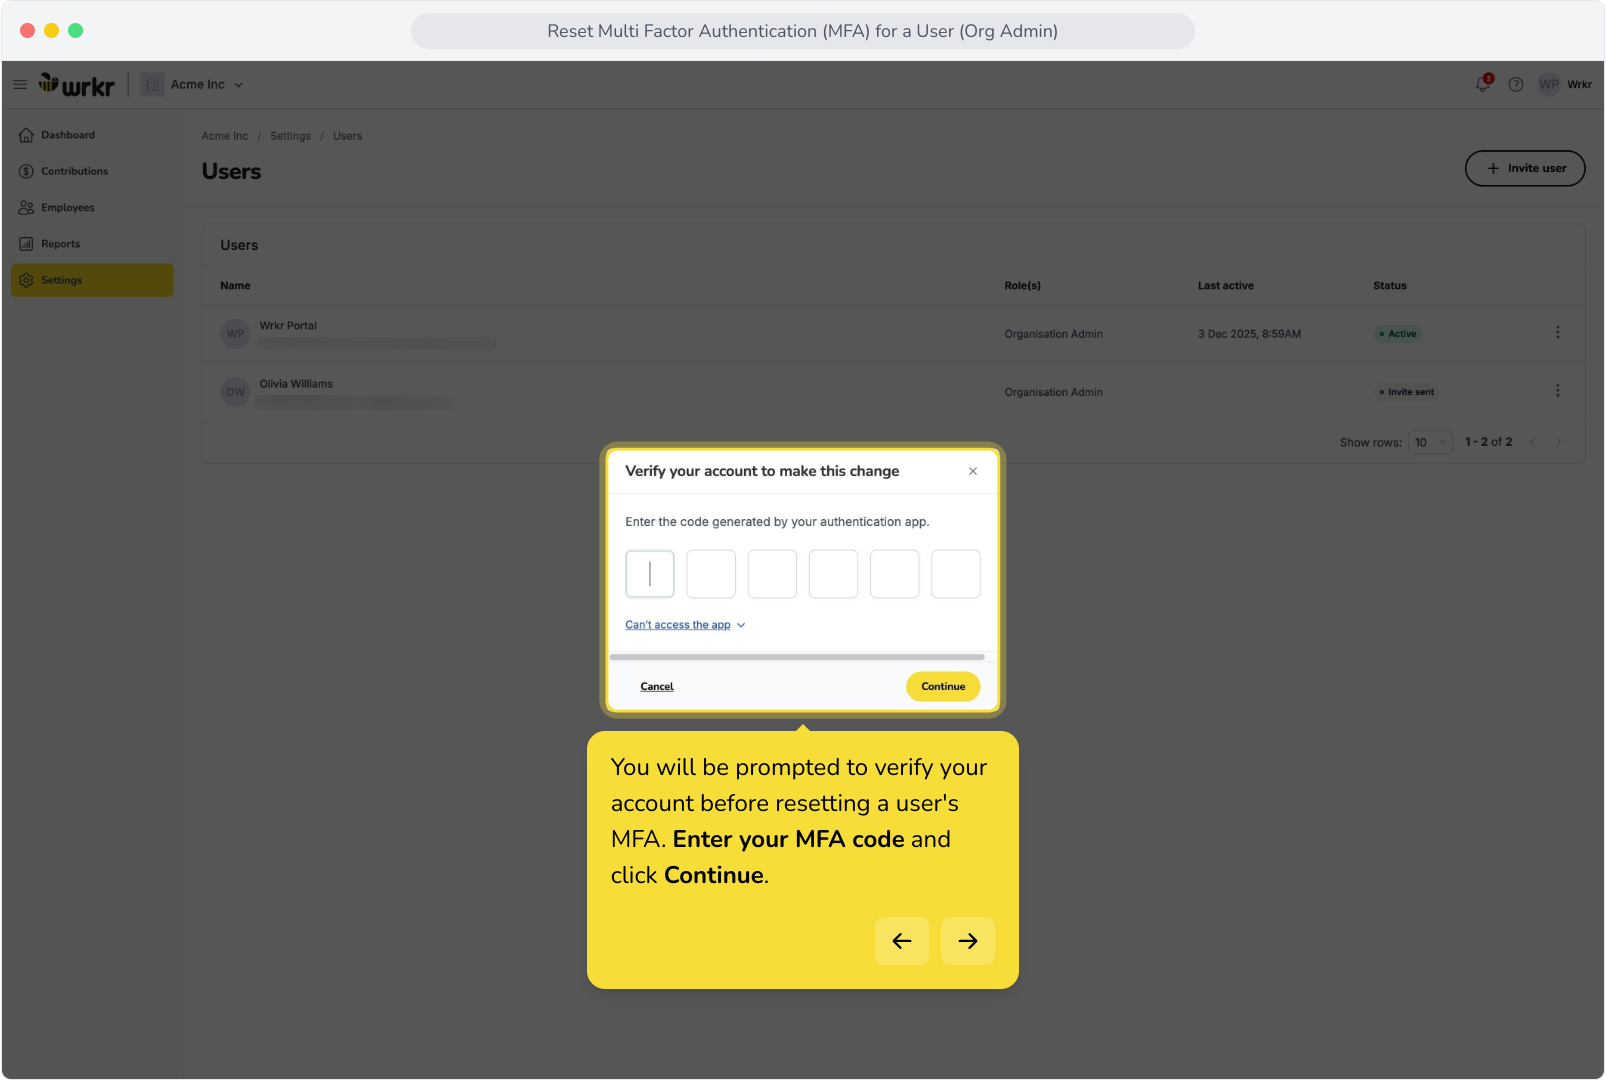Click the Invite user button
The image size is (1606, 1080).
[x=1525, y=168]
